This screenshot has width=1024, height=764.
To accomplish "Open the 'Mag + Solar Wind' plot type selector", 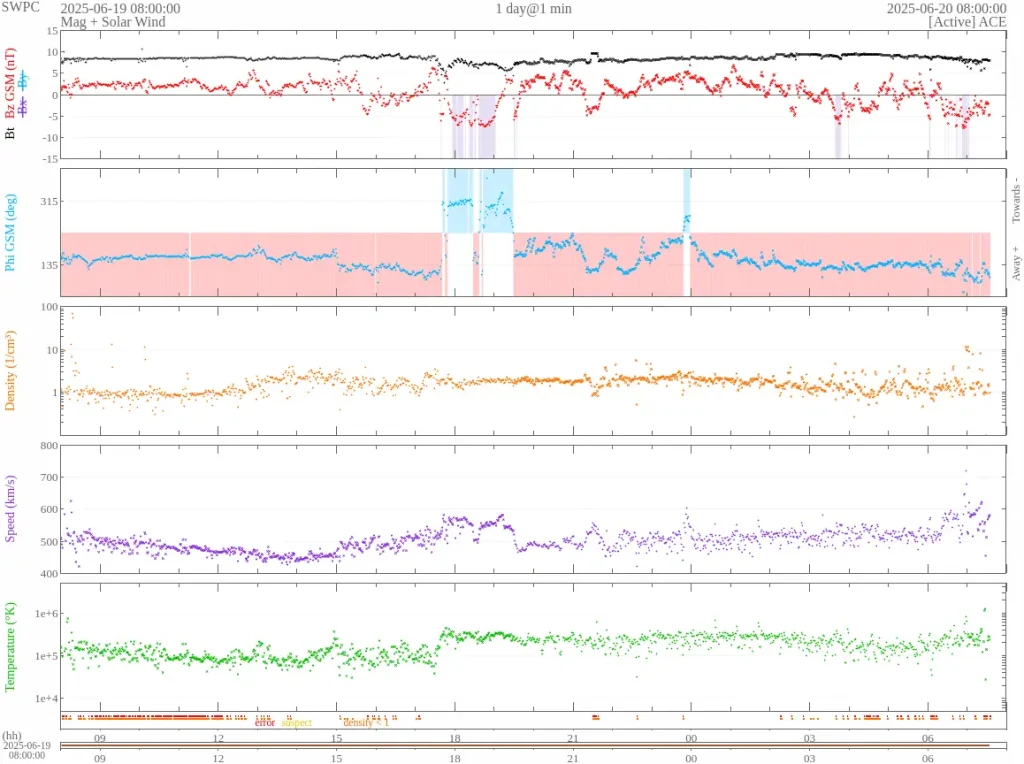I will point(112,21).
